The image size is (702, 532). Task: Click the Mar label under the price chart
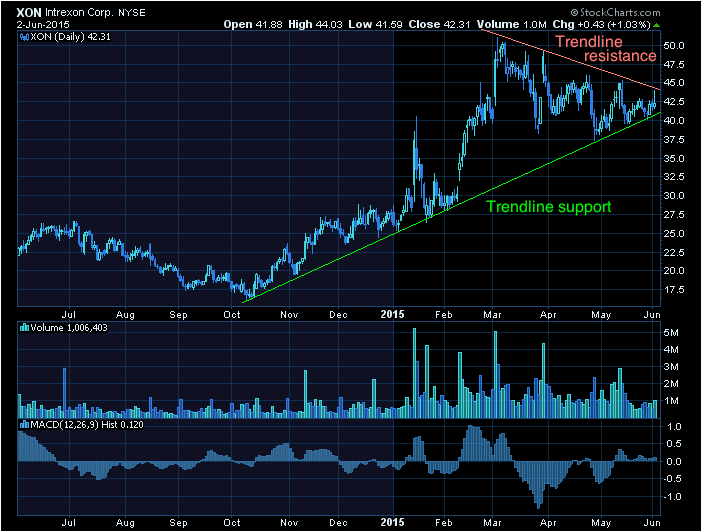click(492, 314)
